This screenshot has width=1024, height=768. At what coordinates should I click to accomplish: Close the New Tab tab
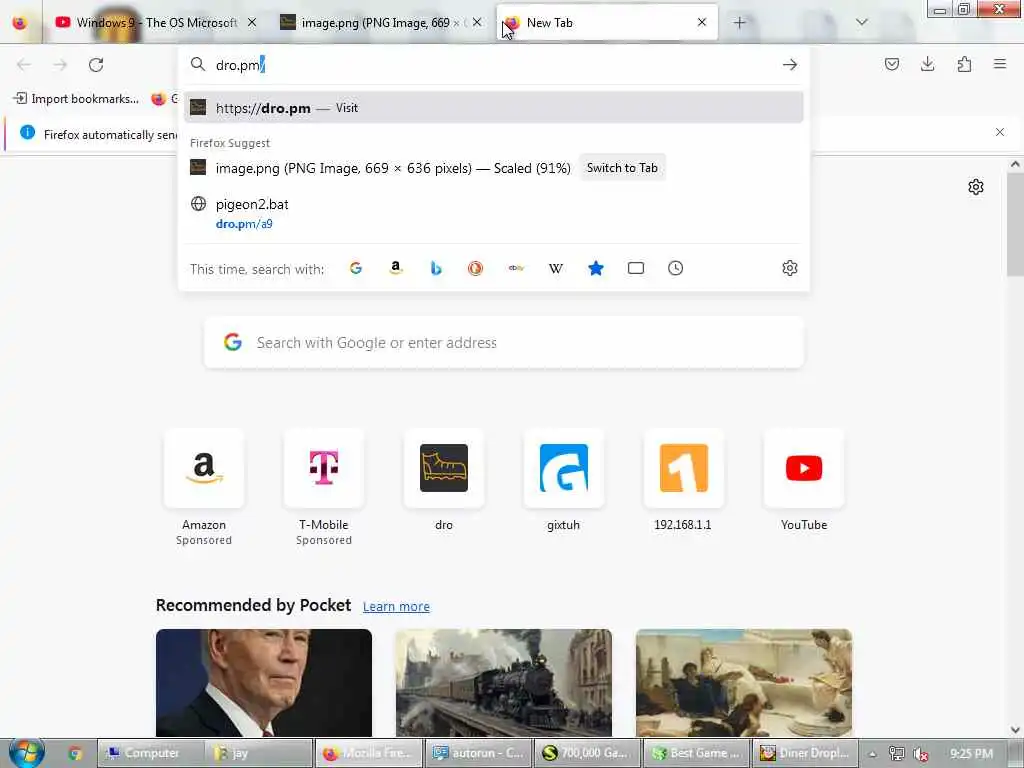click(x=701, y=22)
